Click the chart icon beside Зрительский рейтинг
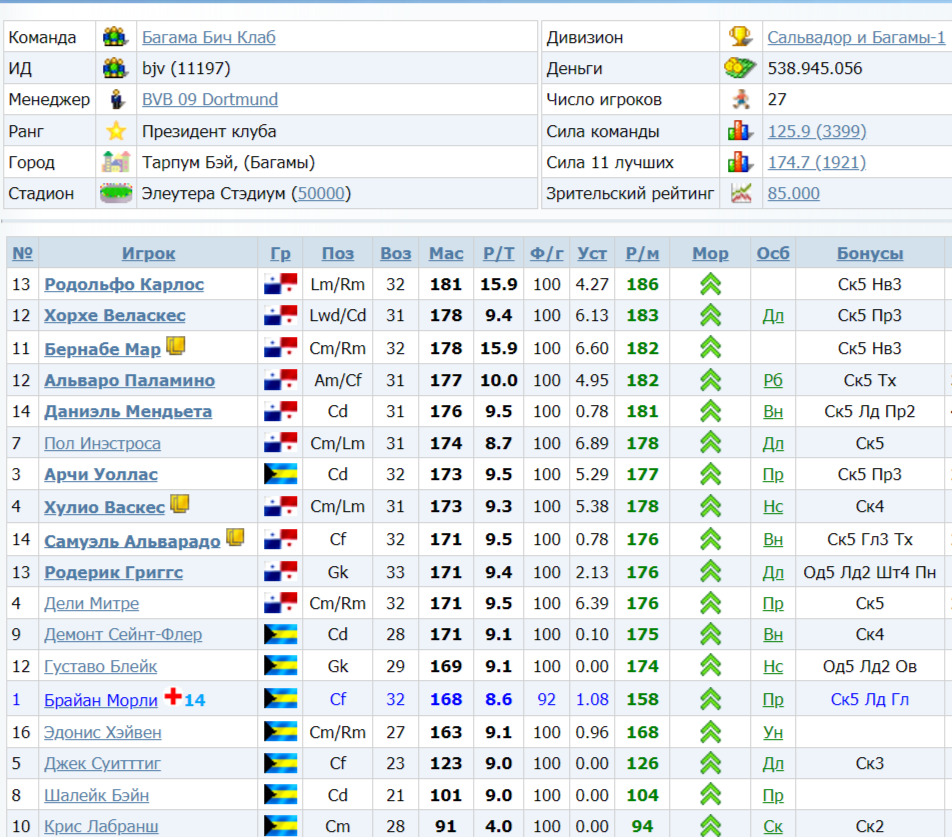The image size is (952, 837). pyautogui.click(x=740, y=193)
